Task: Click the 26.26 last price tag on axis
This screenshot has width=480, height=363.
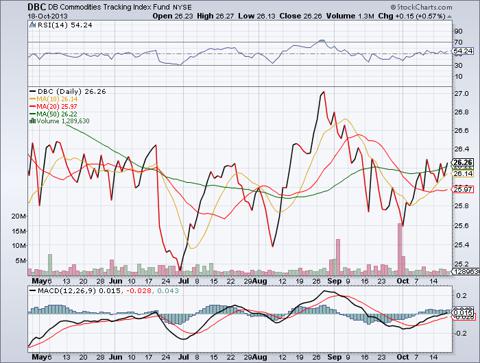Action: coord(463,163)
